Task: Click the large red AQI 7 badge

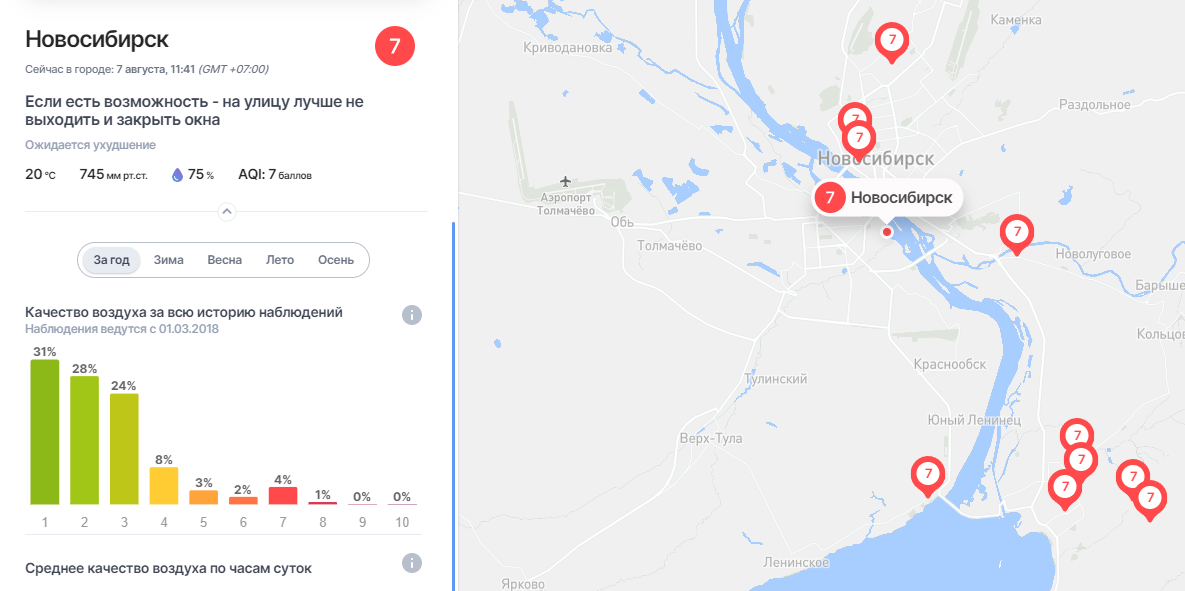Action: (395, 46)
